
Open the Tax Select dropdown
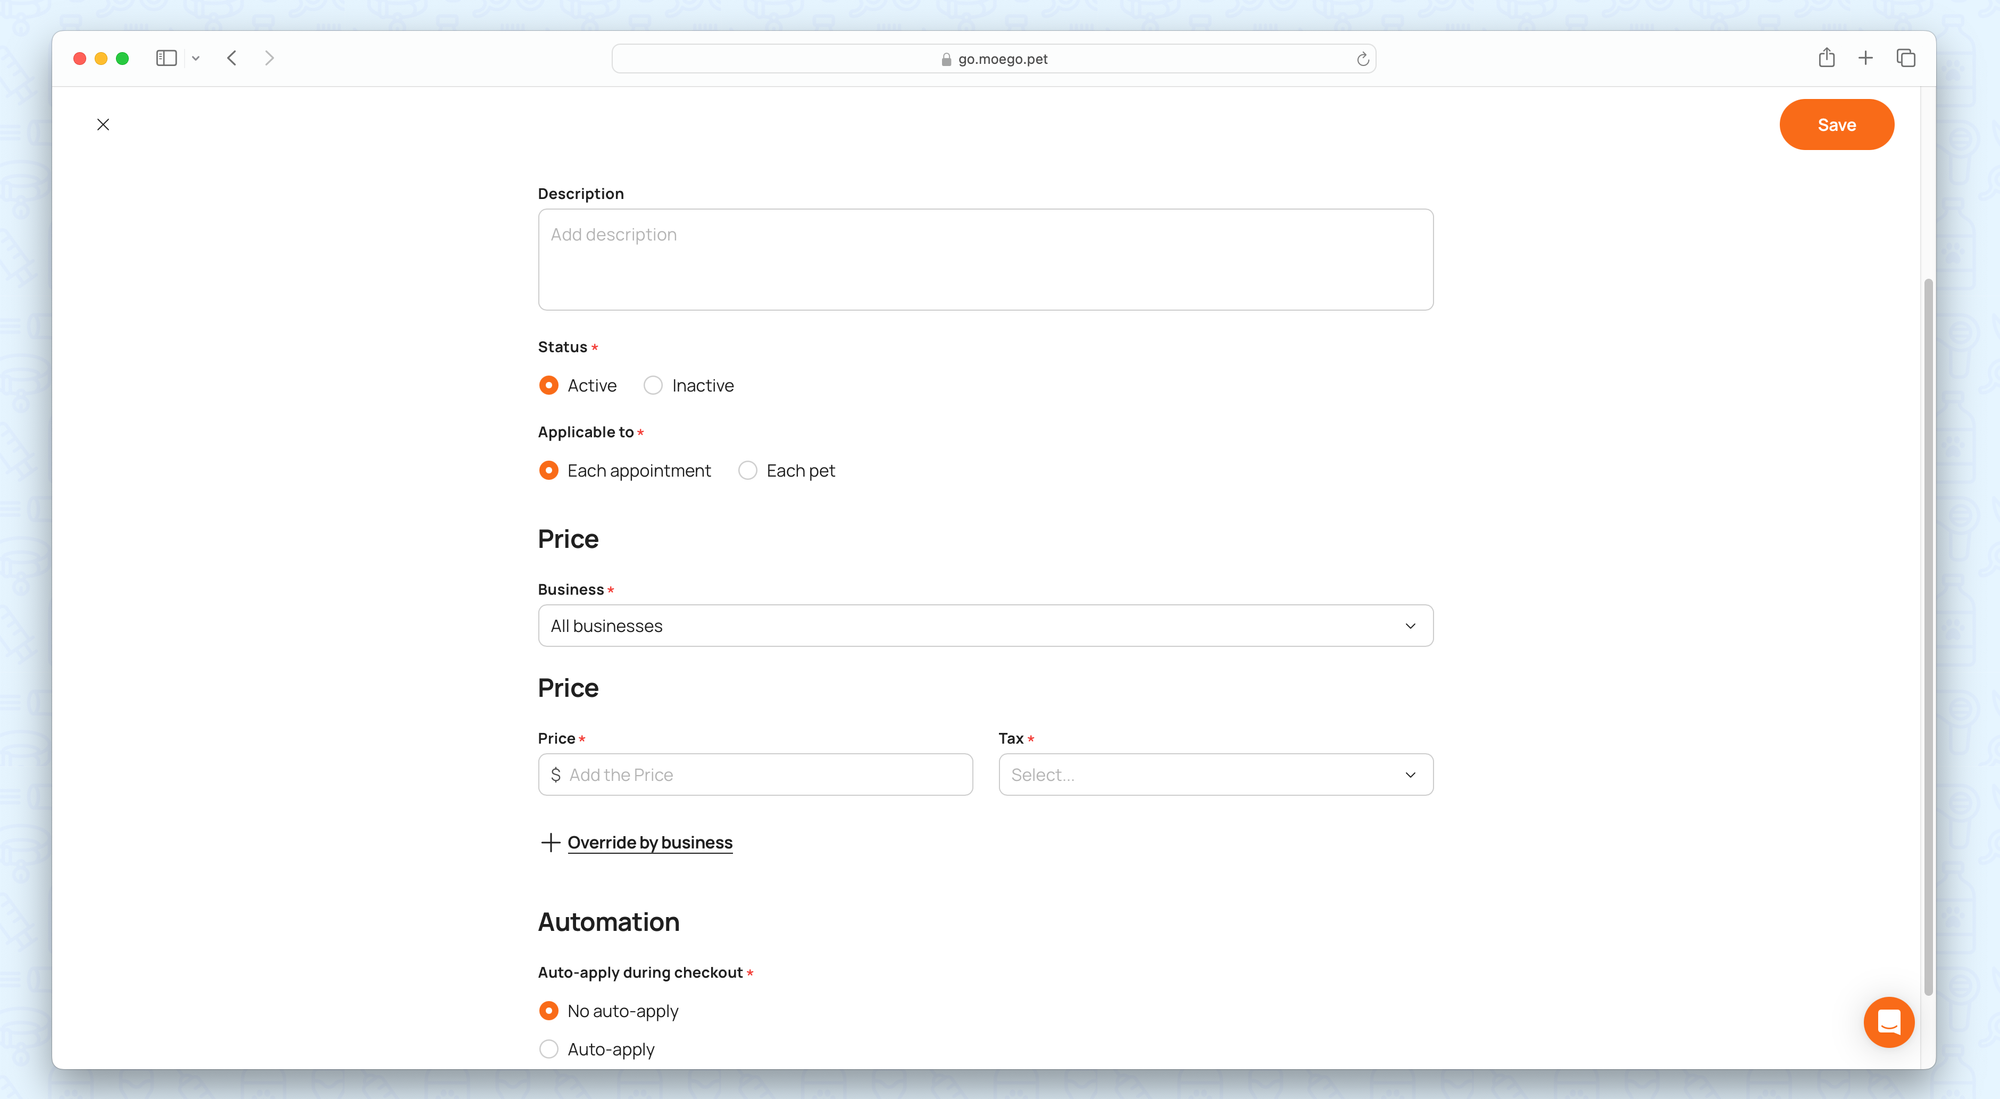(x=1215, y=774)
